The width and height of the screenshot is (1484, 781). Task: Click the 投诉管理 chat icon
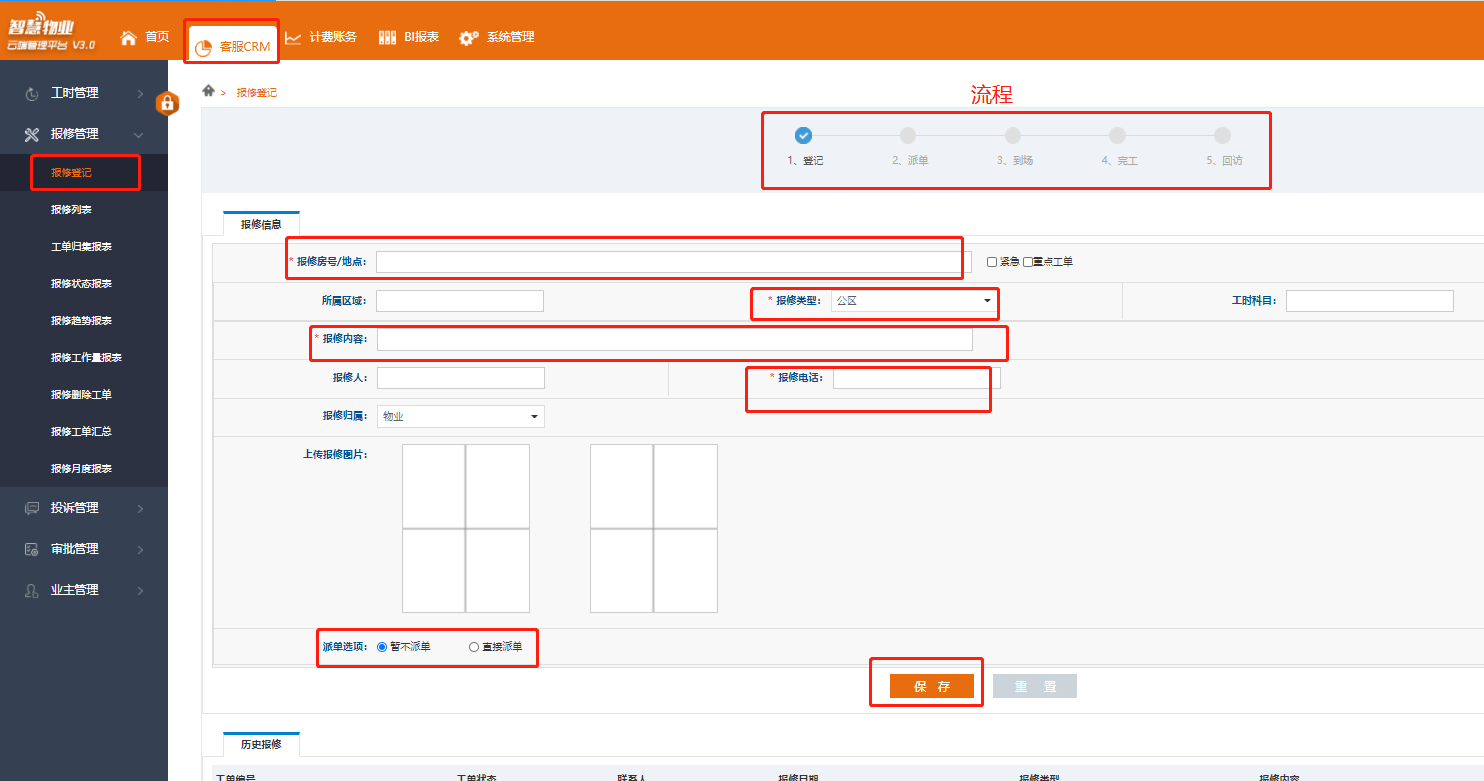click(32, 508)
